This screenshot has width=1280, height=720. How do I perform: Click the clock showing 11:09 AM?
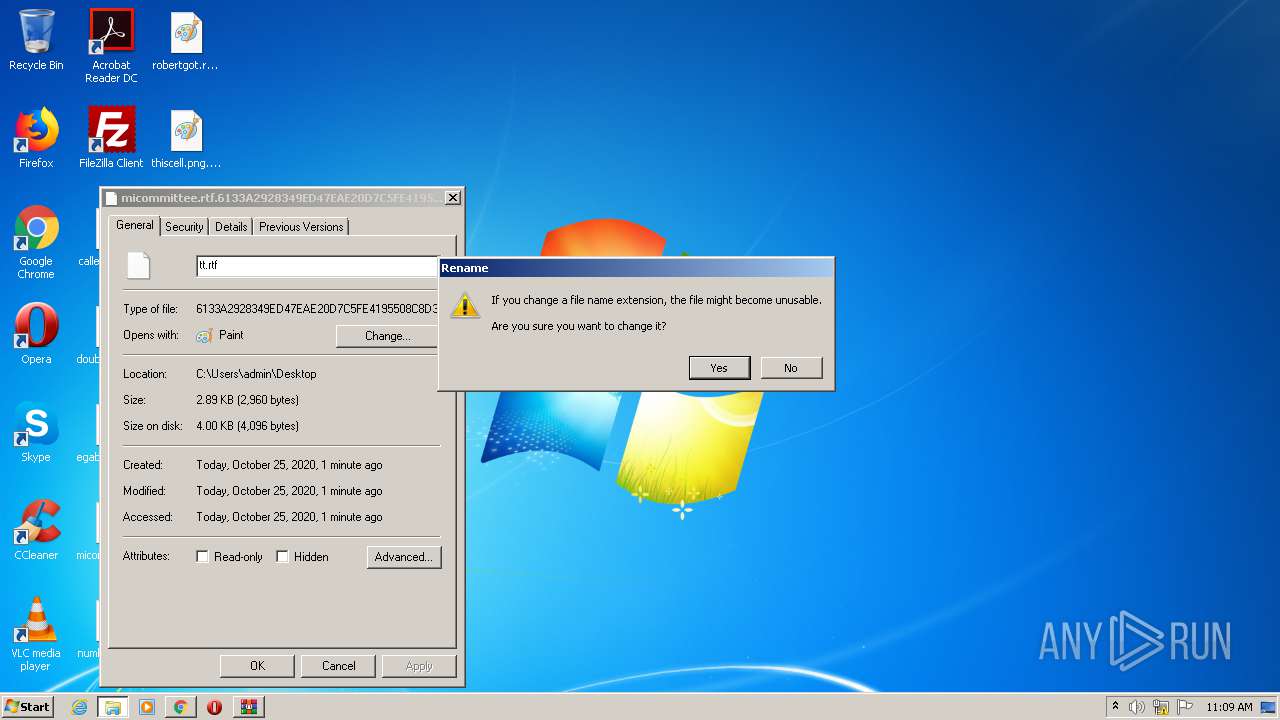click(1228, 707)
